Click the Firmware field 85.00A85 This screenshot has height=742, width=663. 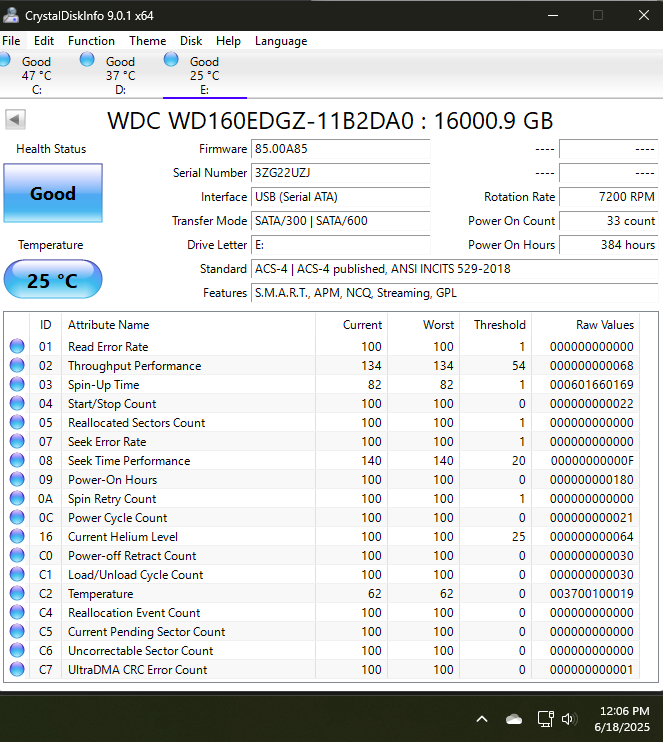click(x=340, y=149)
